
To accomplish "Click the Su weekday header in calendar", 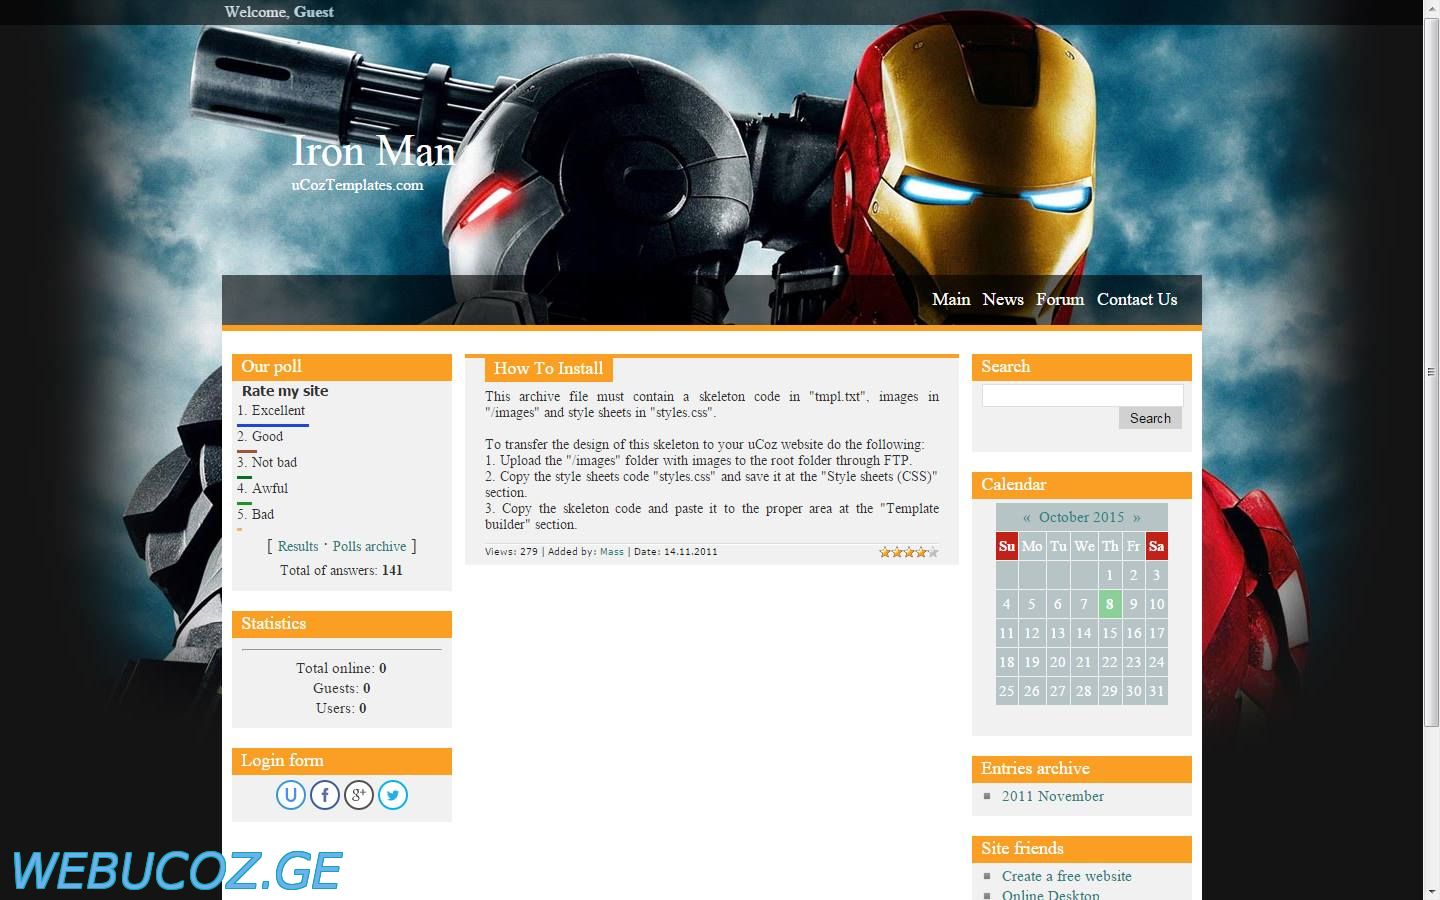I will (x=1007, y=546).
